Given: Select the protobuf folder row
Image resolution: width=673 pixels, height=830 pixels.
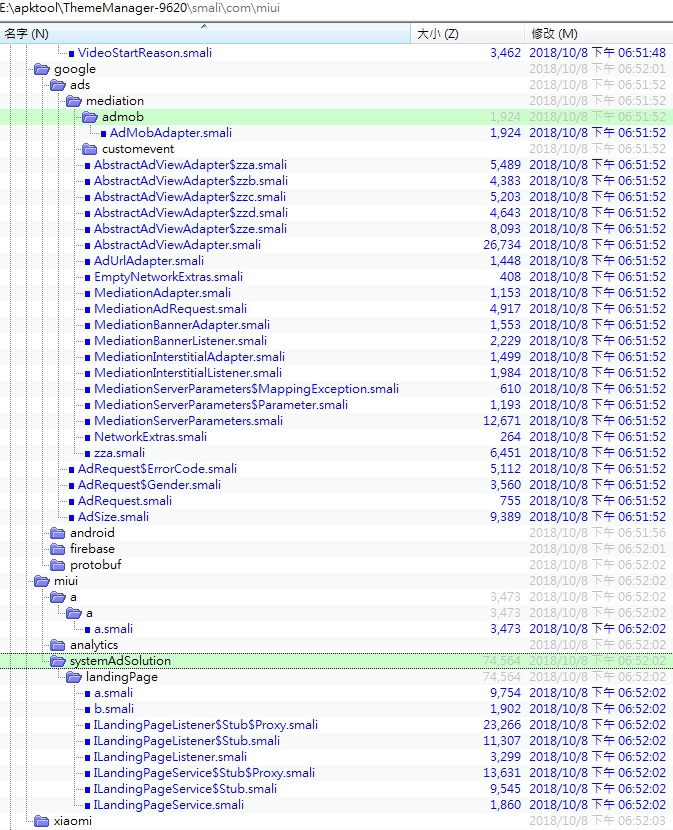Looking at the screenshot, I should [x=336, y=565].
